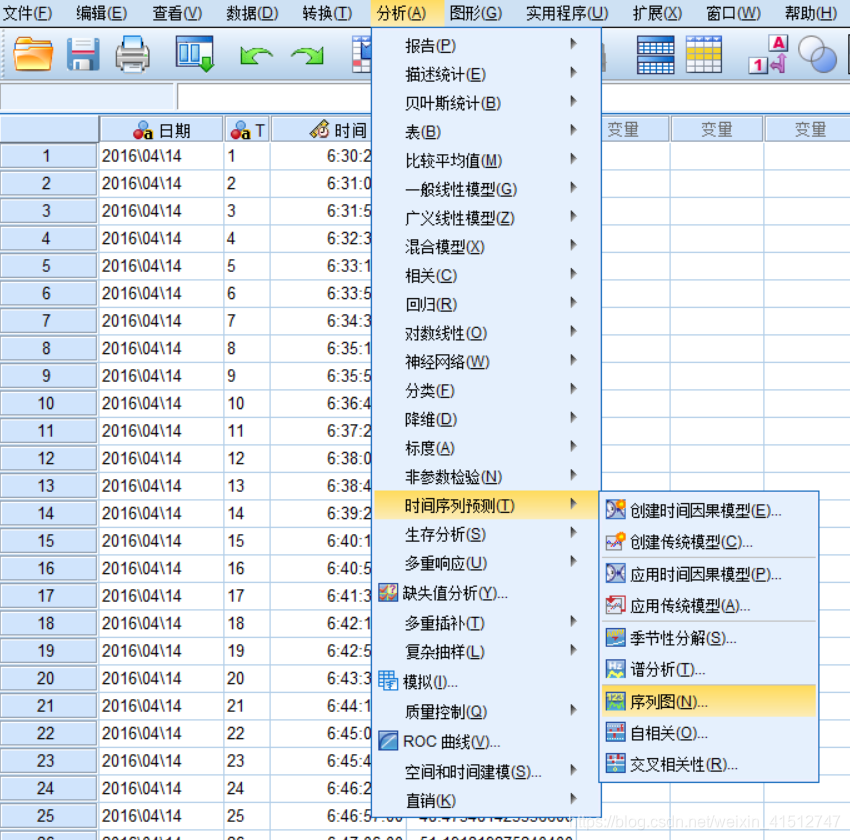This screenshot has width=850, height=840.
Task: Select Seasonal Decomposition icon
Action: pos(615,637)
